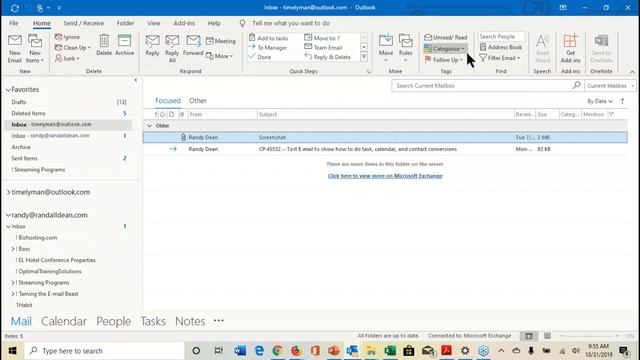
Task: Open the Follow Up flag menu
Action: click(x=444, y=60)
